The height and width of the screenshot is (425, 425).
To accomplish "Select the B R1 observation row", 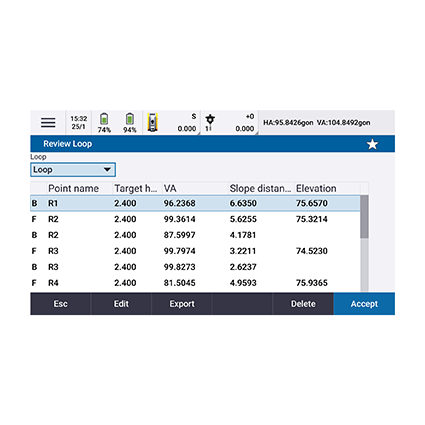I will [195, 203].
